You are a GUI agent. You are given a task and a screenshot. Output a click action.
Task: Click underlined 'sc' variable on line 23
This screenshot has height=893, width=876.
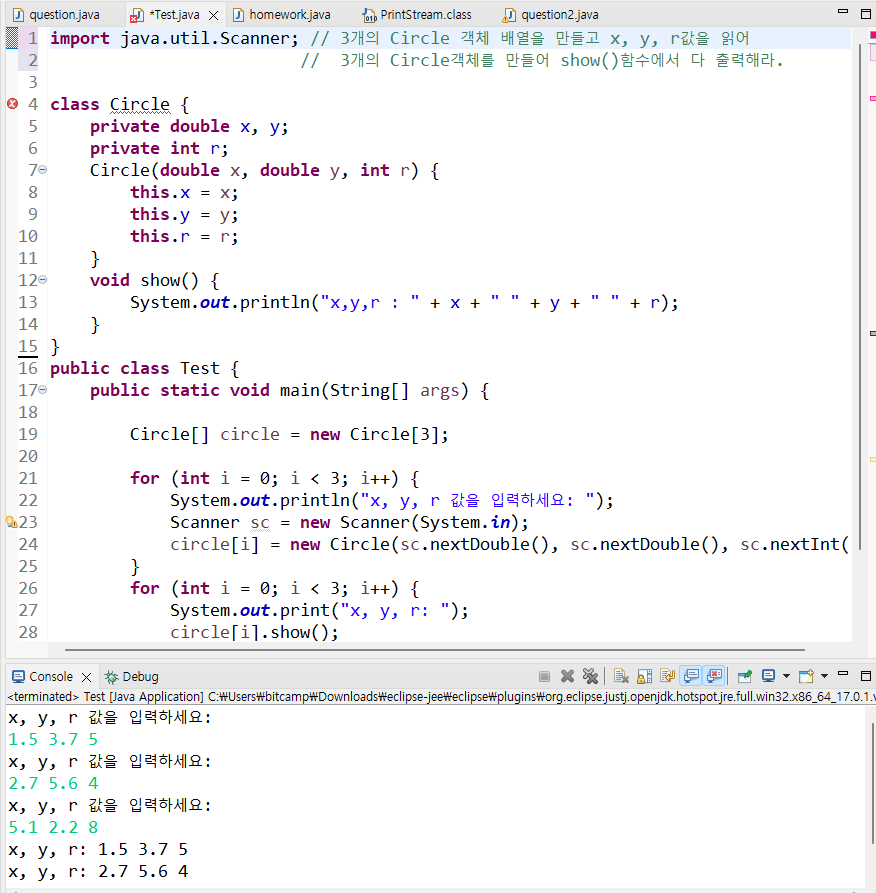[260, 523]
